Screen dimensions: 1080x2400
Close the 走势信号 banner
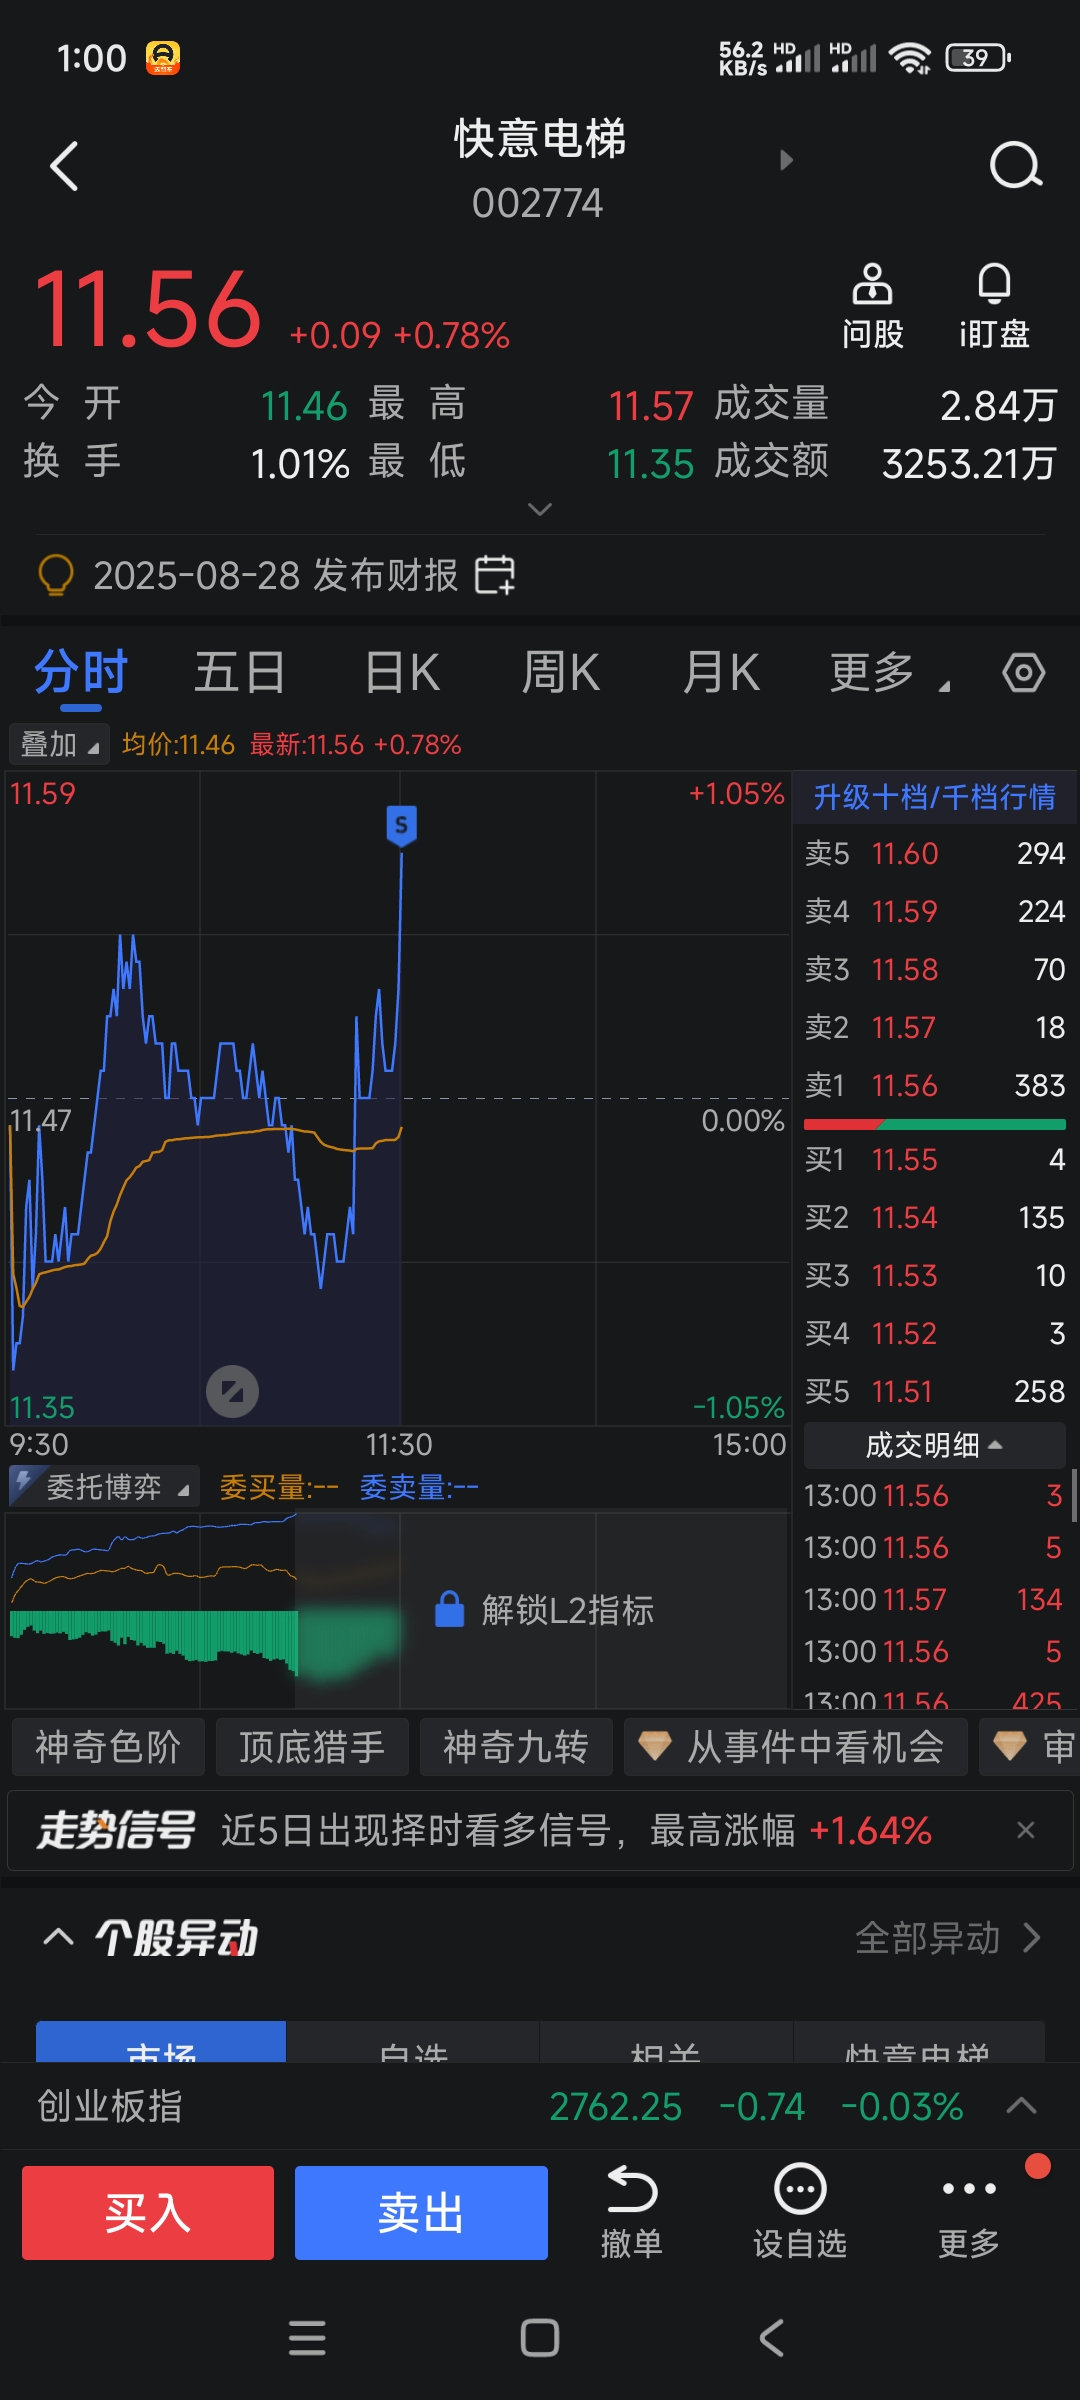coord(1025,1830)
